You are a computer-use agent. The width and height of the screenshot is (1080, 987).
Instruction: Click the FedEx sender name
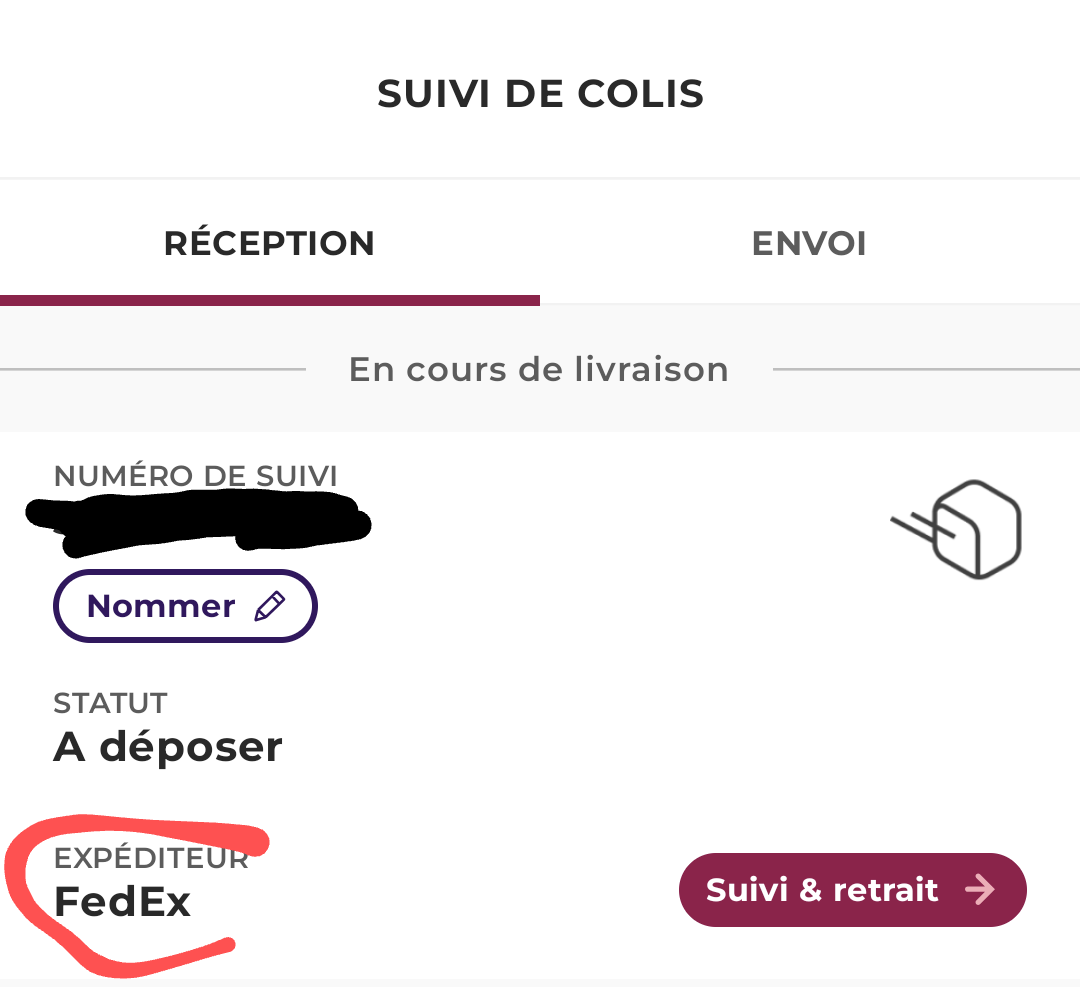click(122, 902)
